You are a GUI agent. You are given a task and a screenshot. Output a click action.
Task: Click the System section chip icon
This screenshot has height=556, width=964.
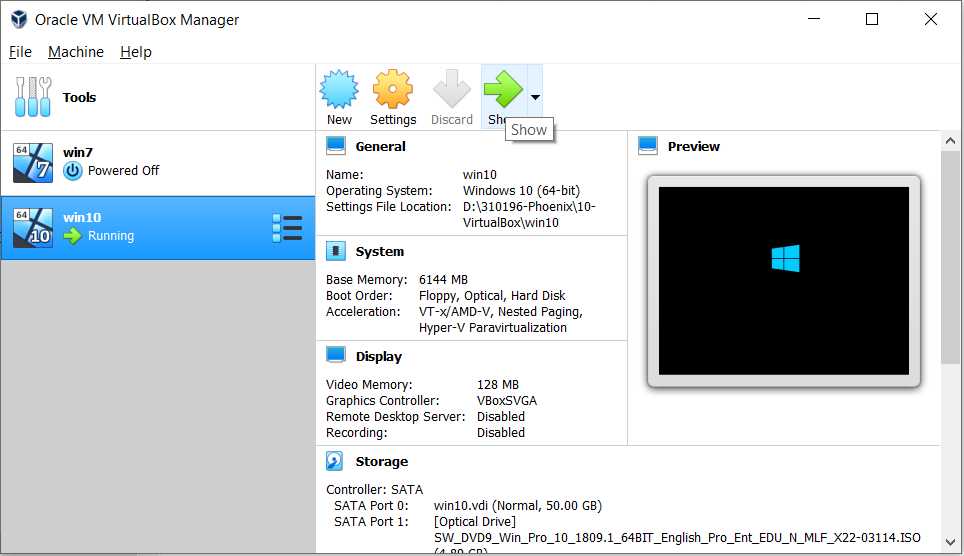[336, 251]
